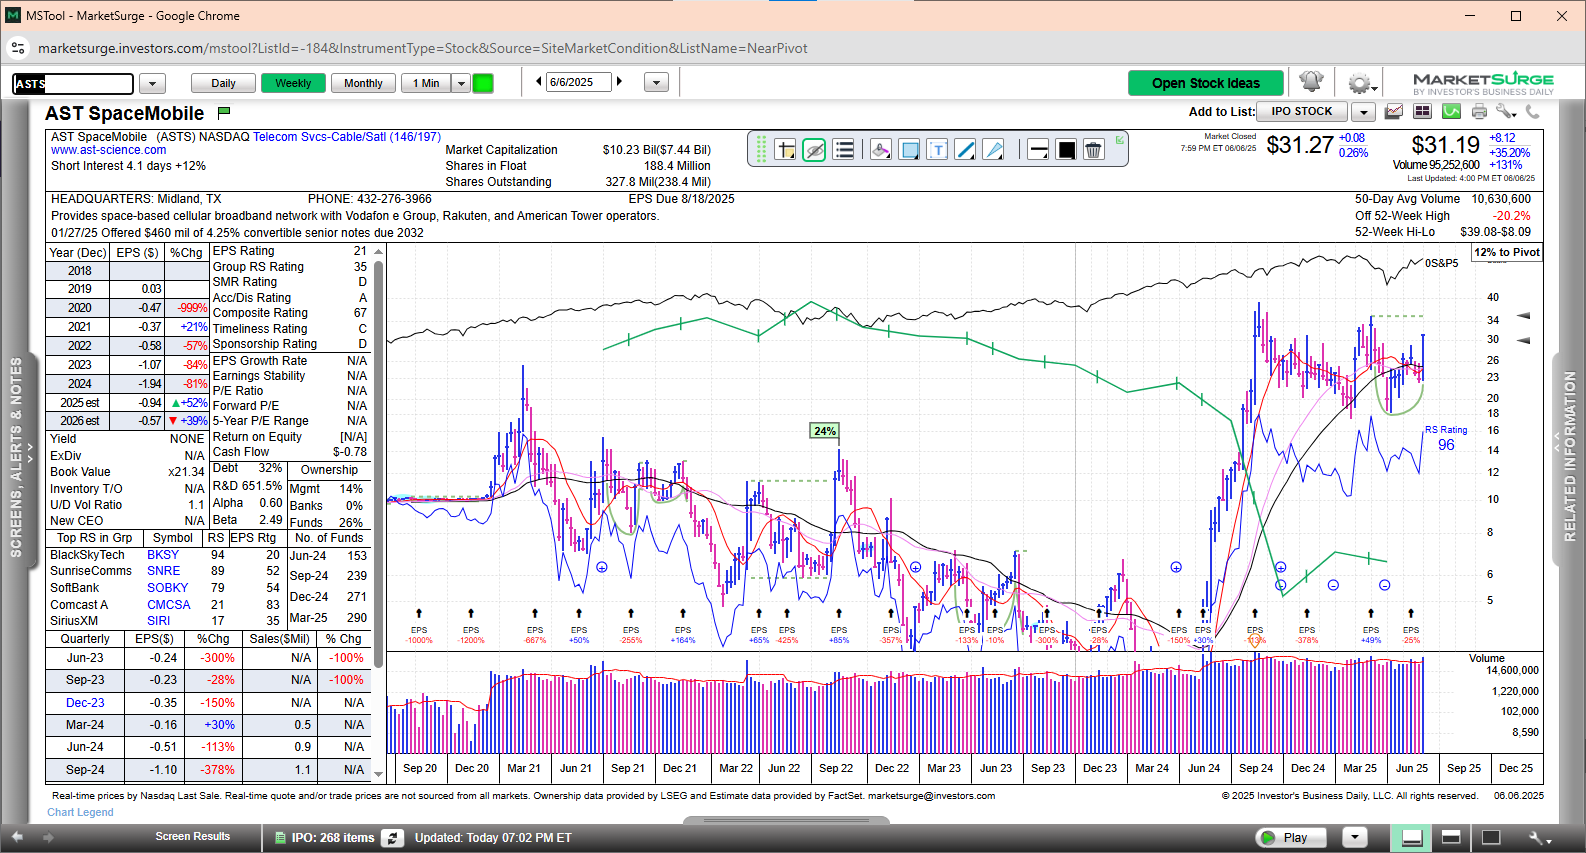Toggle the hide drawings eye icon
Viewport: 1586px width, 853px height.
814,150
